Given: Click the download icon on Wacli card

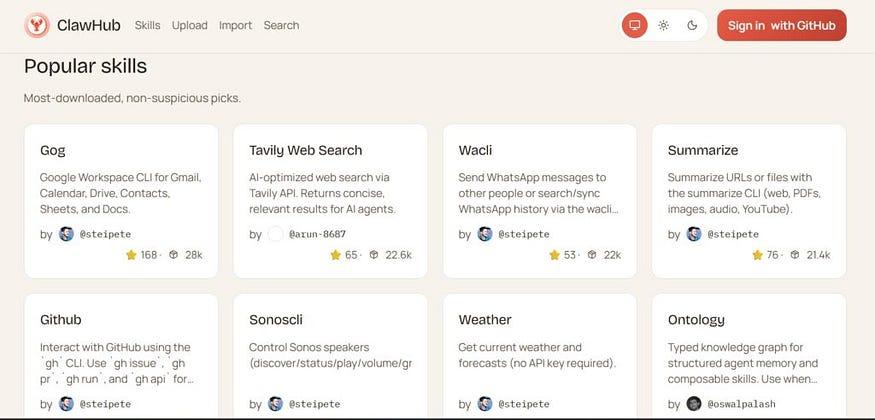Looking at the screenshot, I should (592, 255).
